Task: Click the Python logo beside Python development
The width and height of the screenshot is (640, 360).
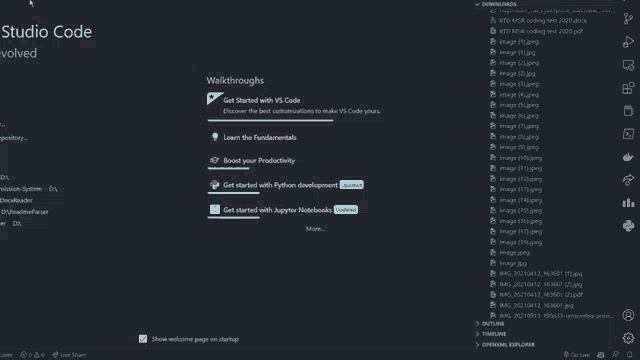Action: click(x=215, y=185)
